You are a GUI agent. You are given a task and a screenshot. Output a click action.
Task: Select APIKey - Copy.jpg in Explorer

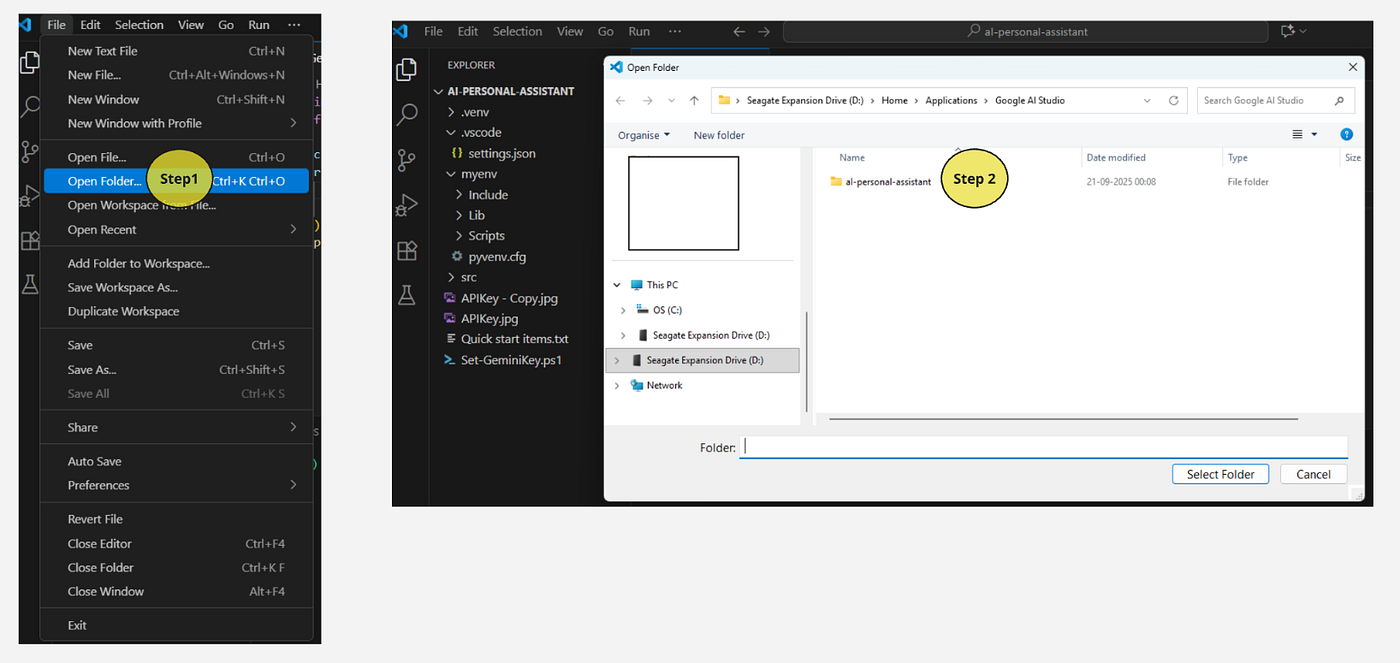(509, 297)
